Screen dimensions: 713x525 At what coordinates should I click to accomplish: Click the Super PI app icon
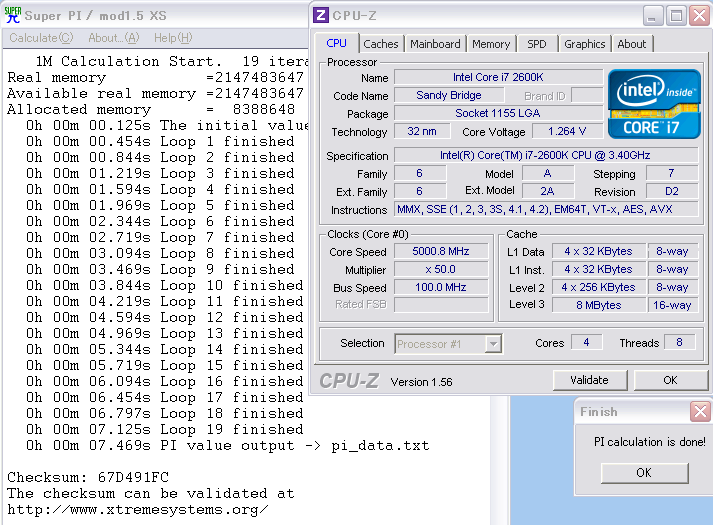tap(12, 15)
